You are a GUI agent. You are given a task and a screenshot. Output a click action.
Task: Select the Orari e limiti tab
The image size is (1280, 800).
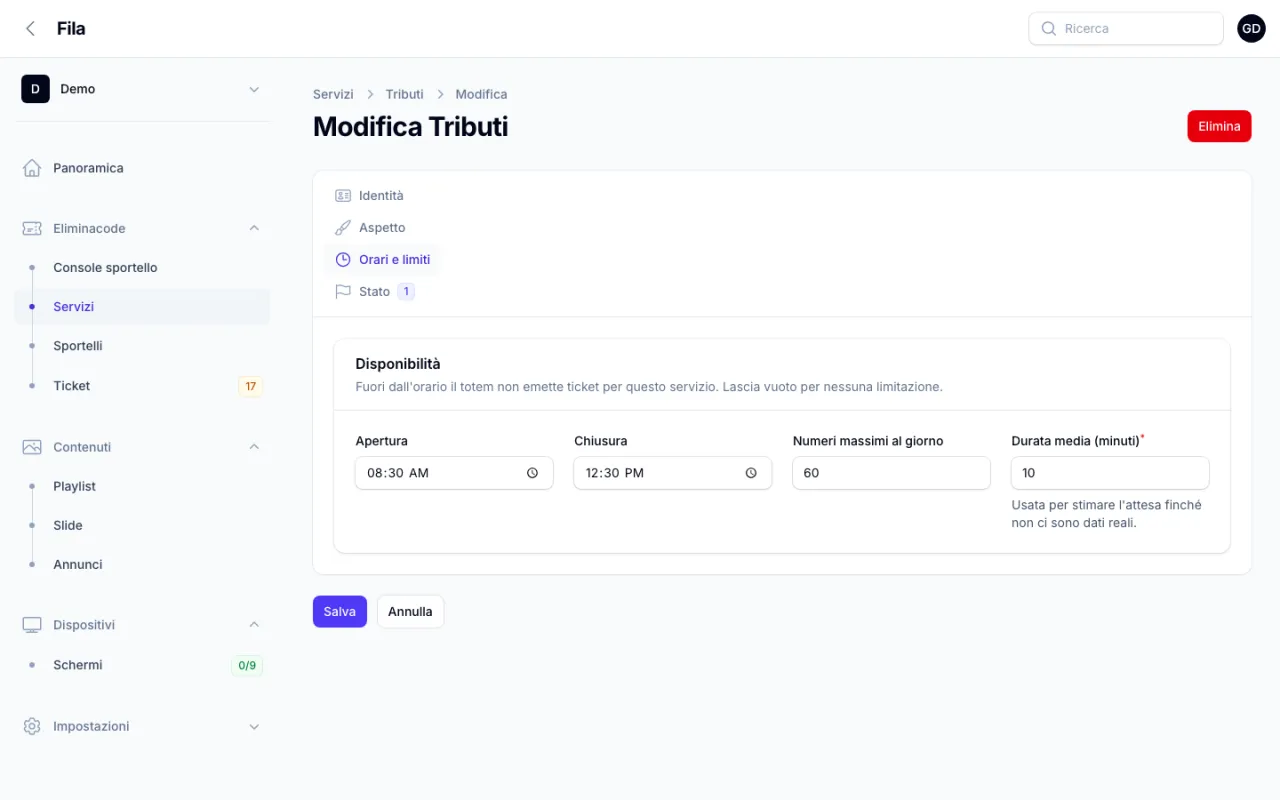382,260
